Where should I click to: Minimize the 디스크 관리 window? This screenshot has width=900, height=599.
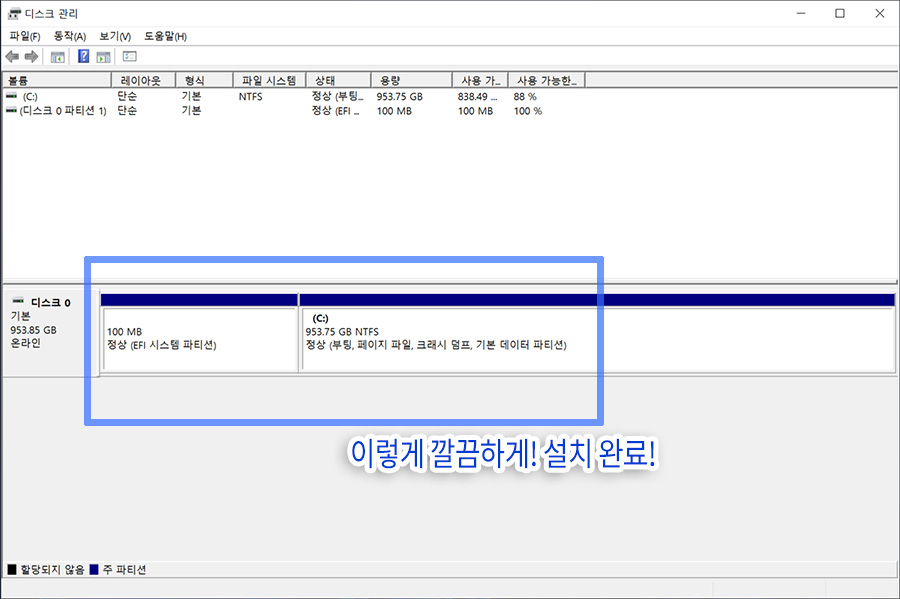pyautogui.click(x=801, y=13)
